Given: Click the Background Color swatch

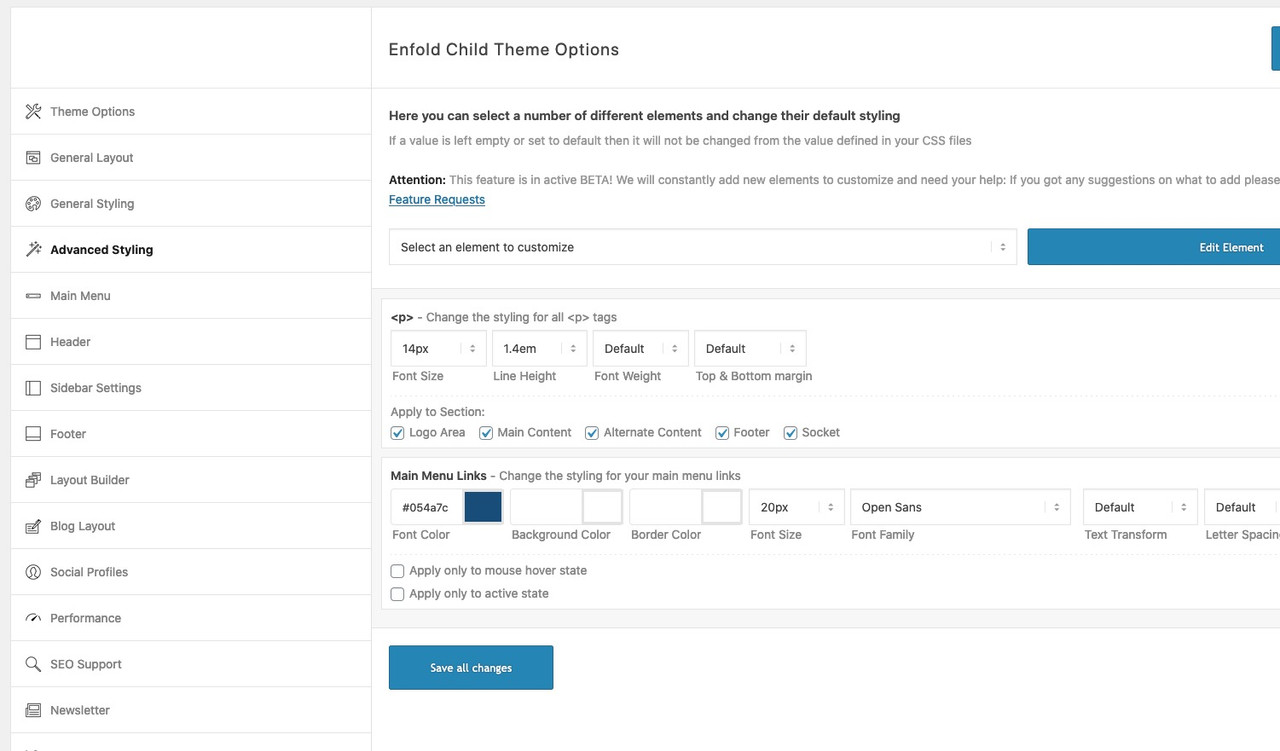Looking at the screenshot, I should pyautogui.click(x=603, y=507).
